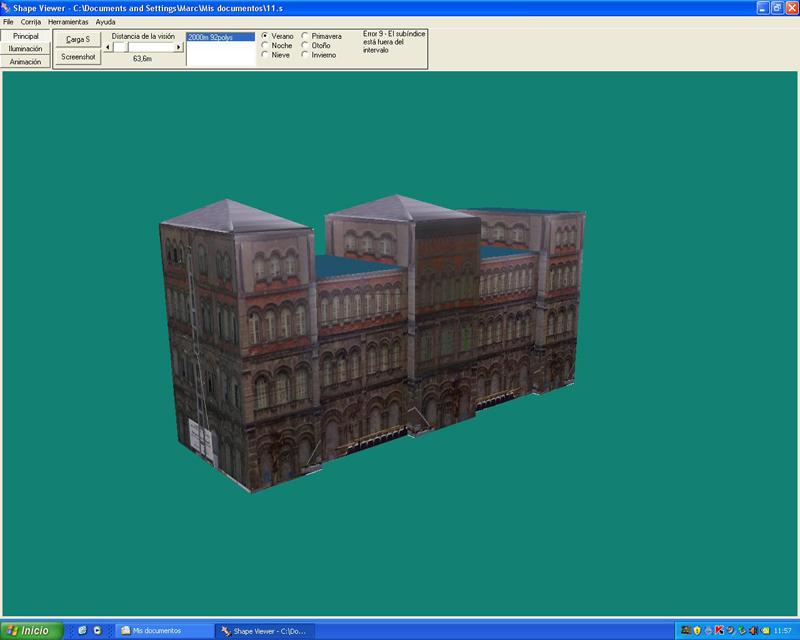Click the Kaspersky tray icon
The image size is (800, 640).
(719, 630)
